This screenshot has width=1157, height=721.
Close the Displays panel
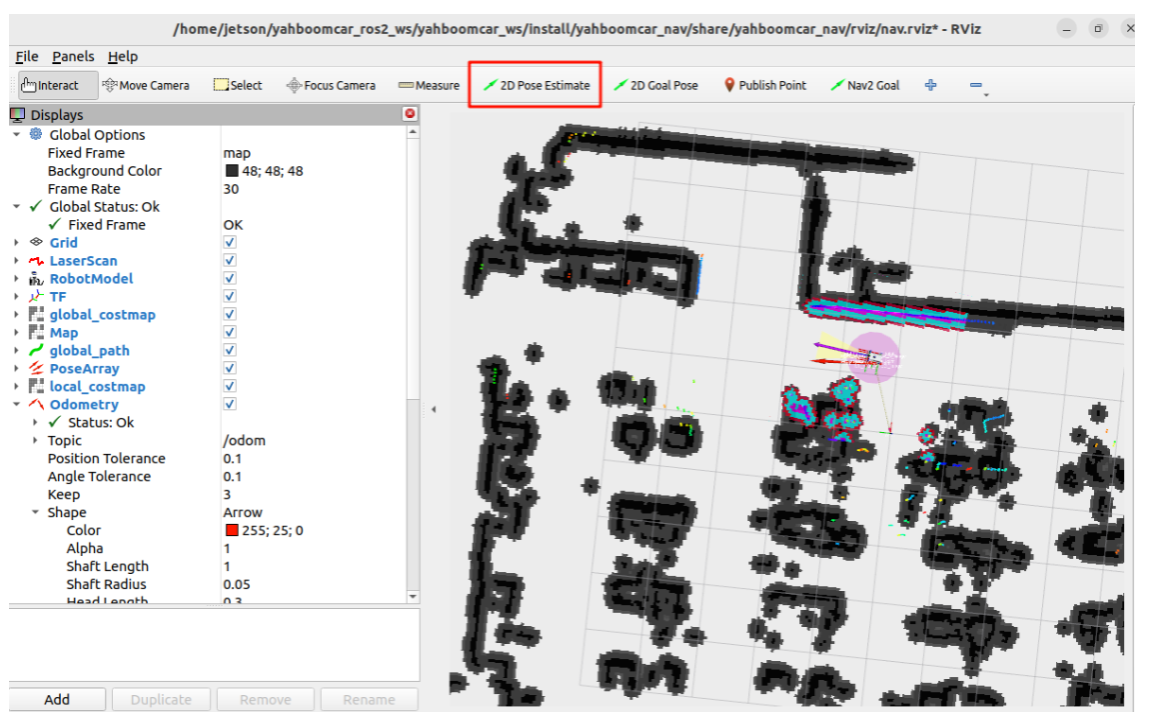coord(410,114)
